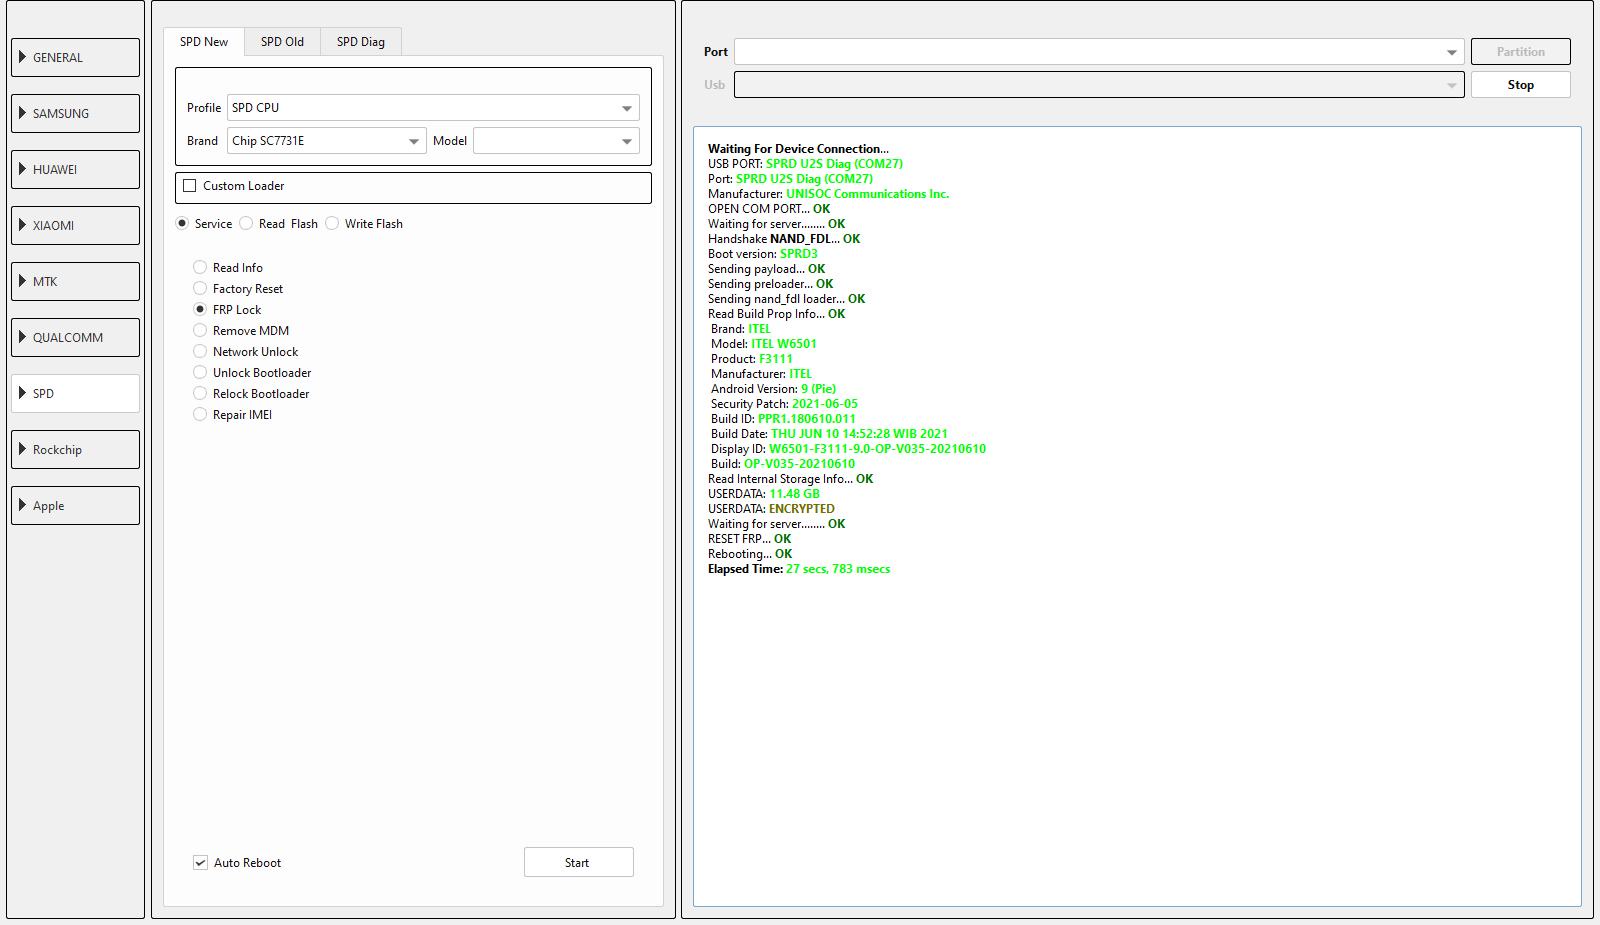Viewport: 1600px width, 925px height.
Task: Click the USERDATA ENCRYPTED log line
Action: coord(771,509)
